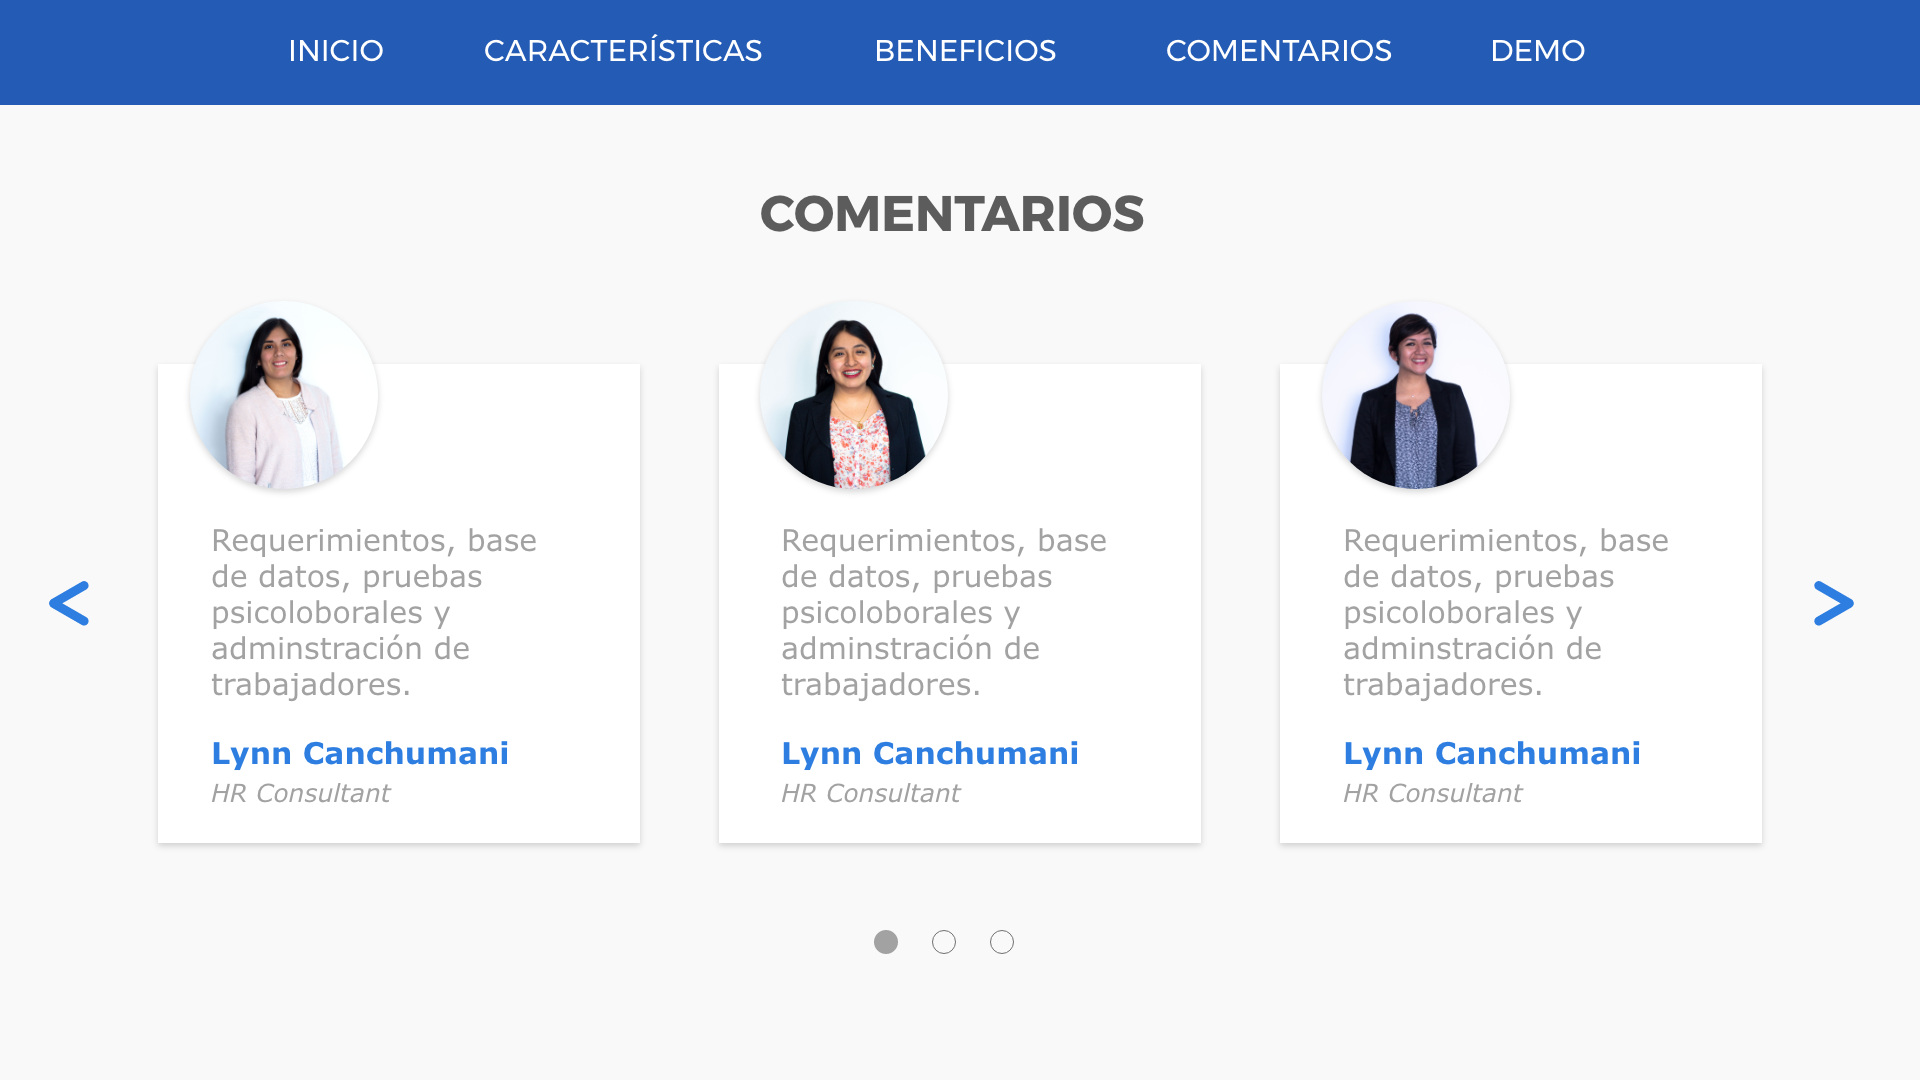
Task: Select the second carousel pagination dot
Action: (x=944, y=942)
